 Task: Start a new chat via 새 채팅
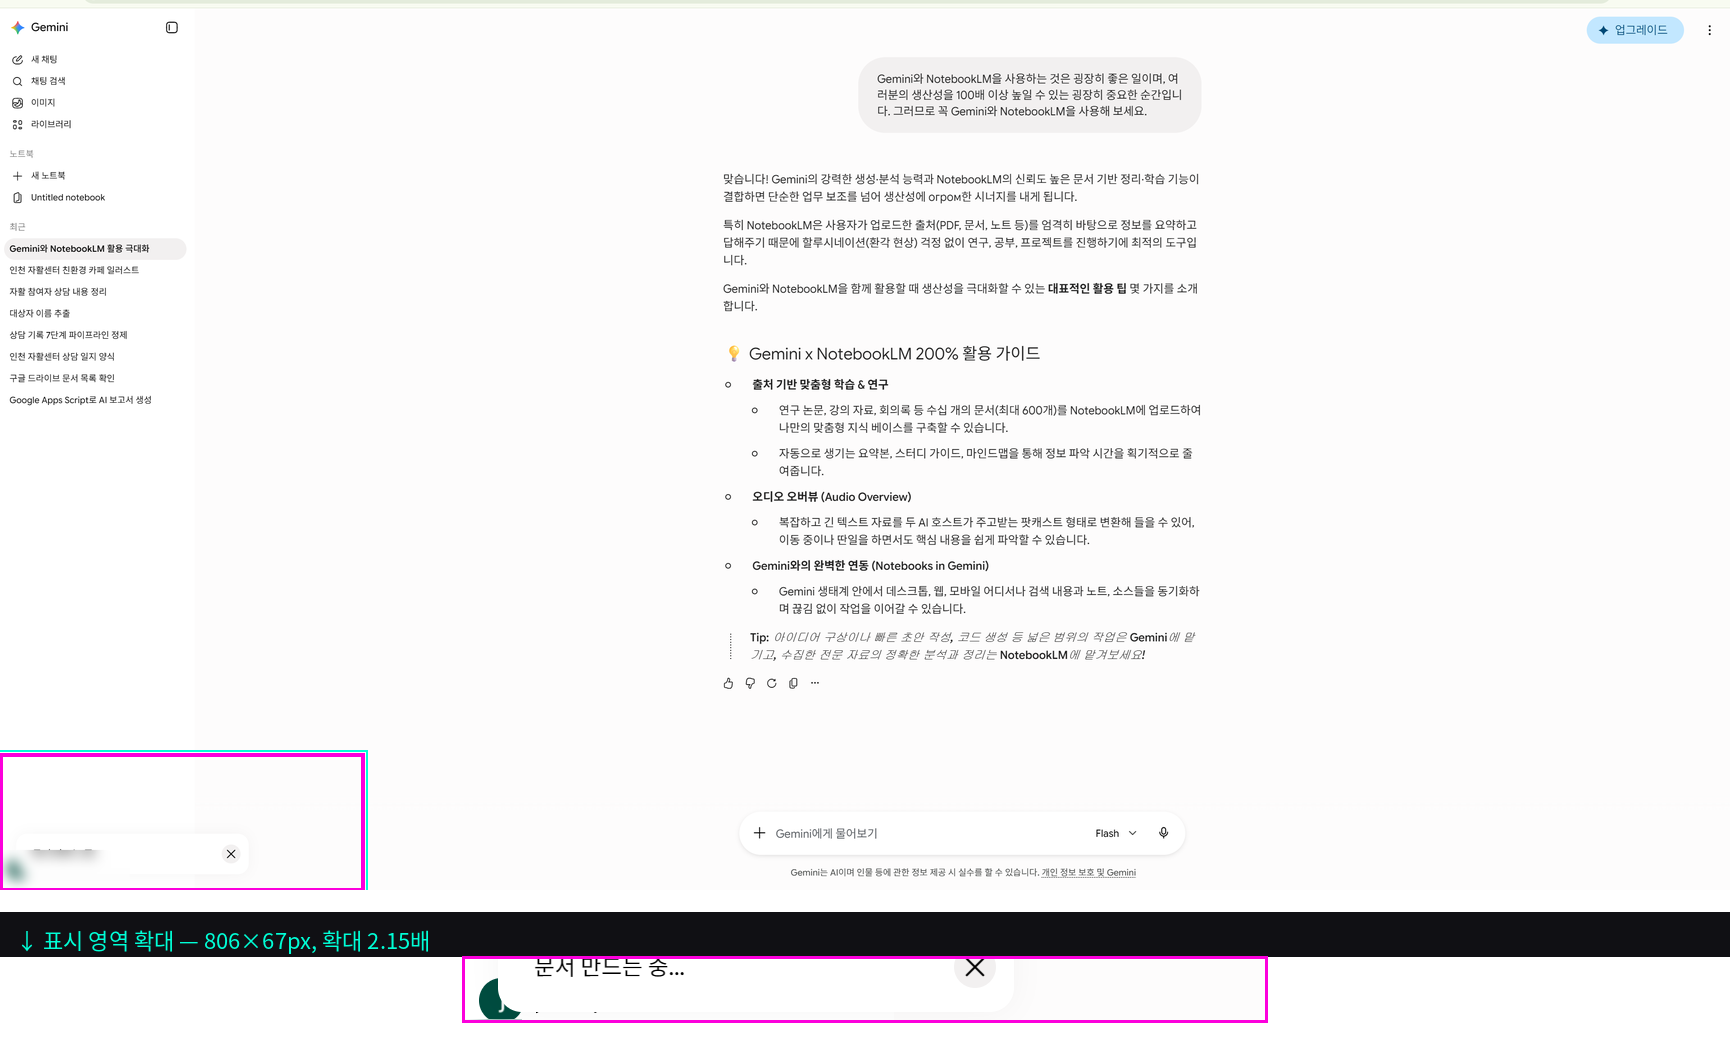[44, 60]
